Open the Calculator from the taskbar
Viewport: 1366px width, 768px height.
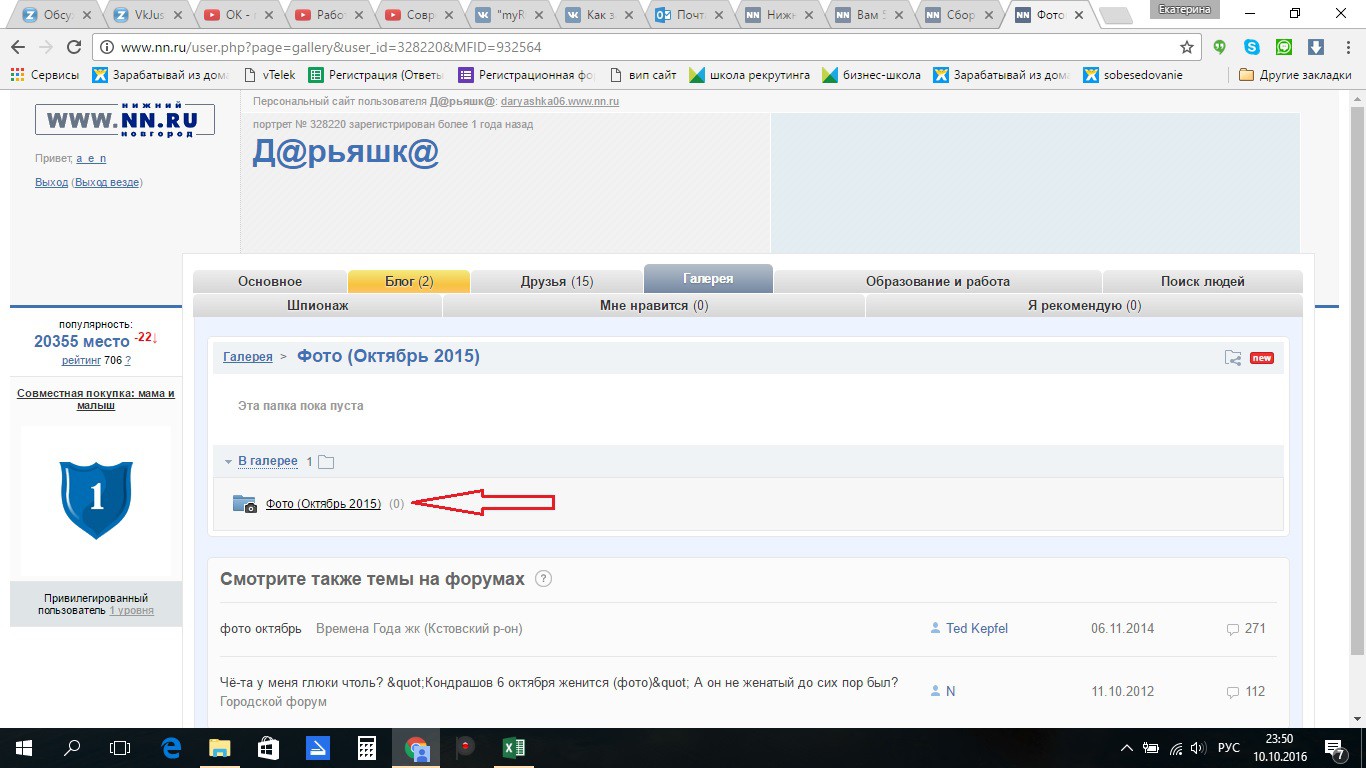pyautogui.click(x=367, y=747)
